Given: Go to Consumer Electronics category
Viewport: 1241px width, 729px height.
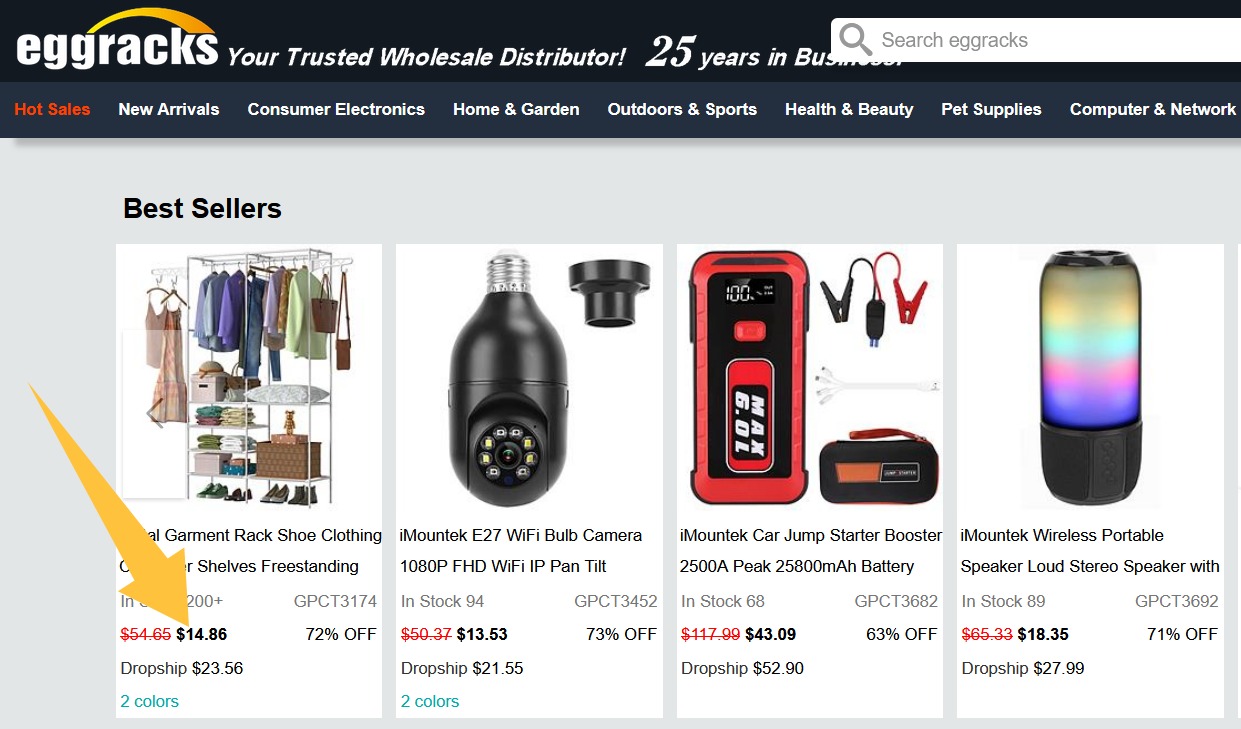Looking at the screenshot, I should point(336,109).
